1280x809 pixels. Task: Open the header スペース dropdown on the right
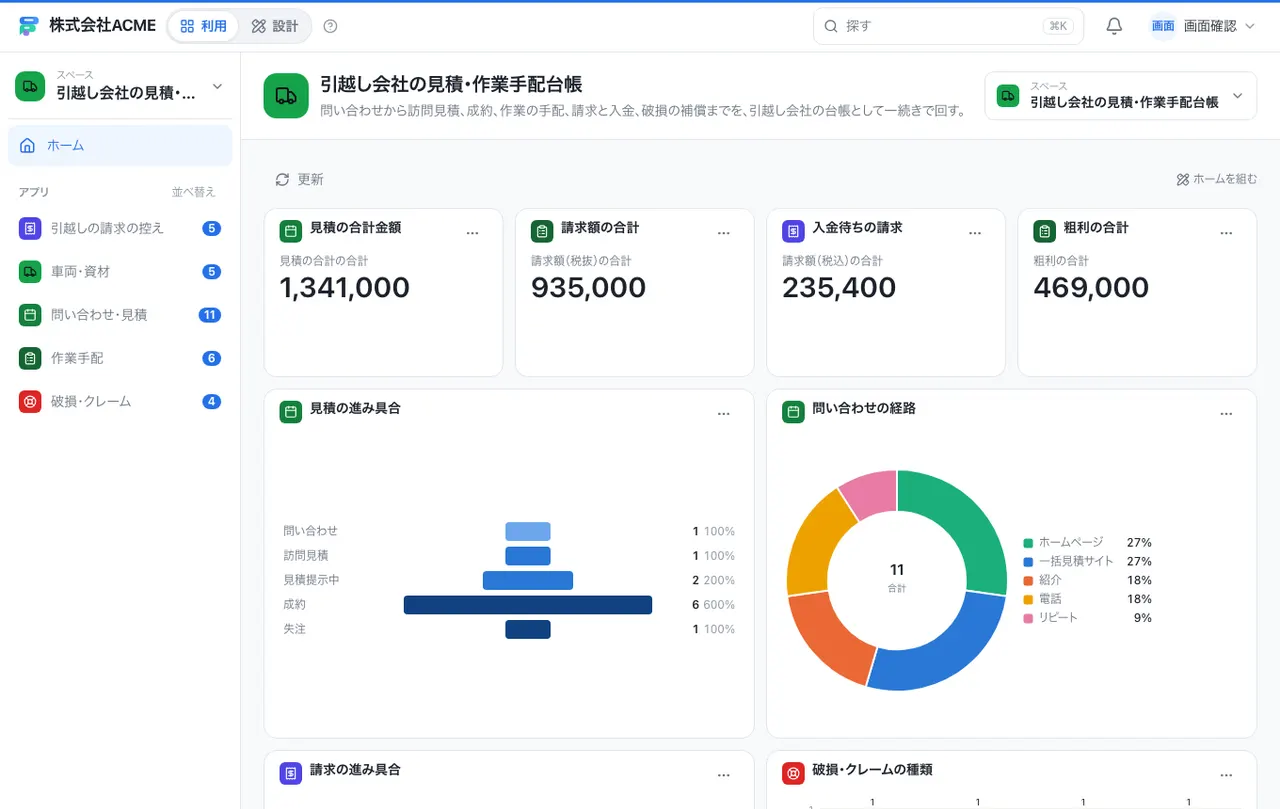click(x=1120, y=95)
